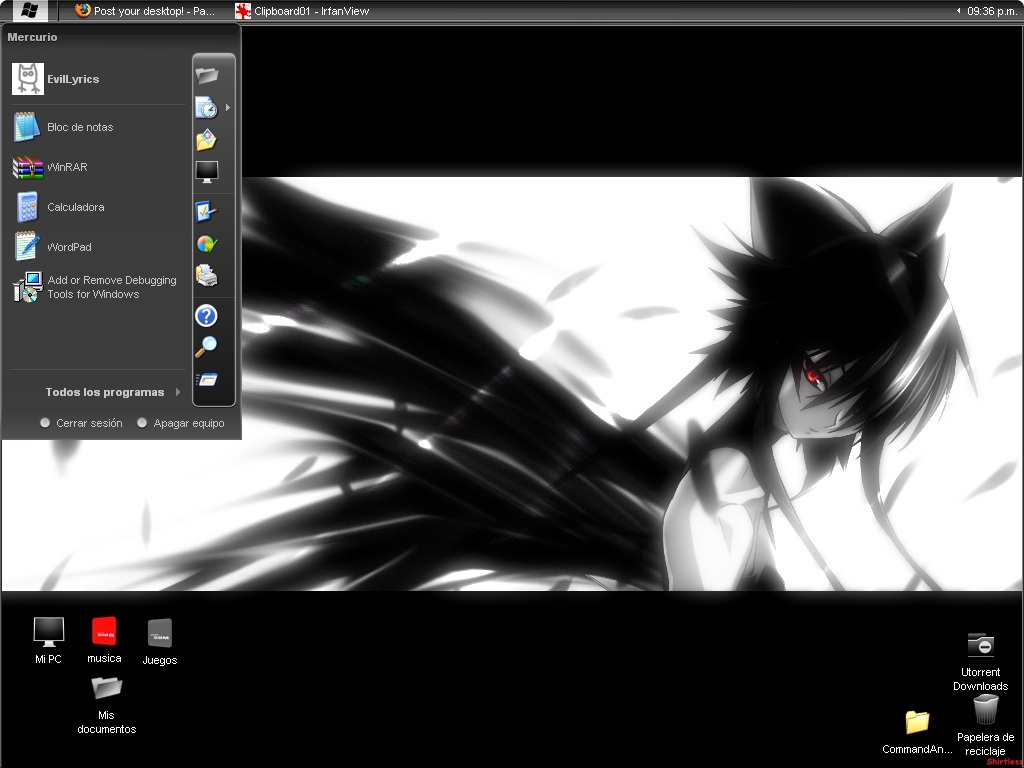Switch to Clipboard01 - IrfanView taskbar button

point(303,10)
